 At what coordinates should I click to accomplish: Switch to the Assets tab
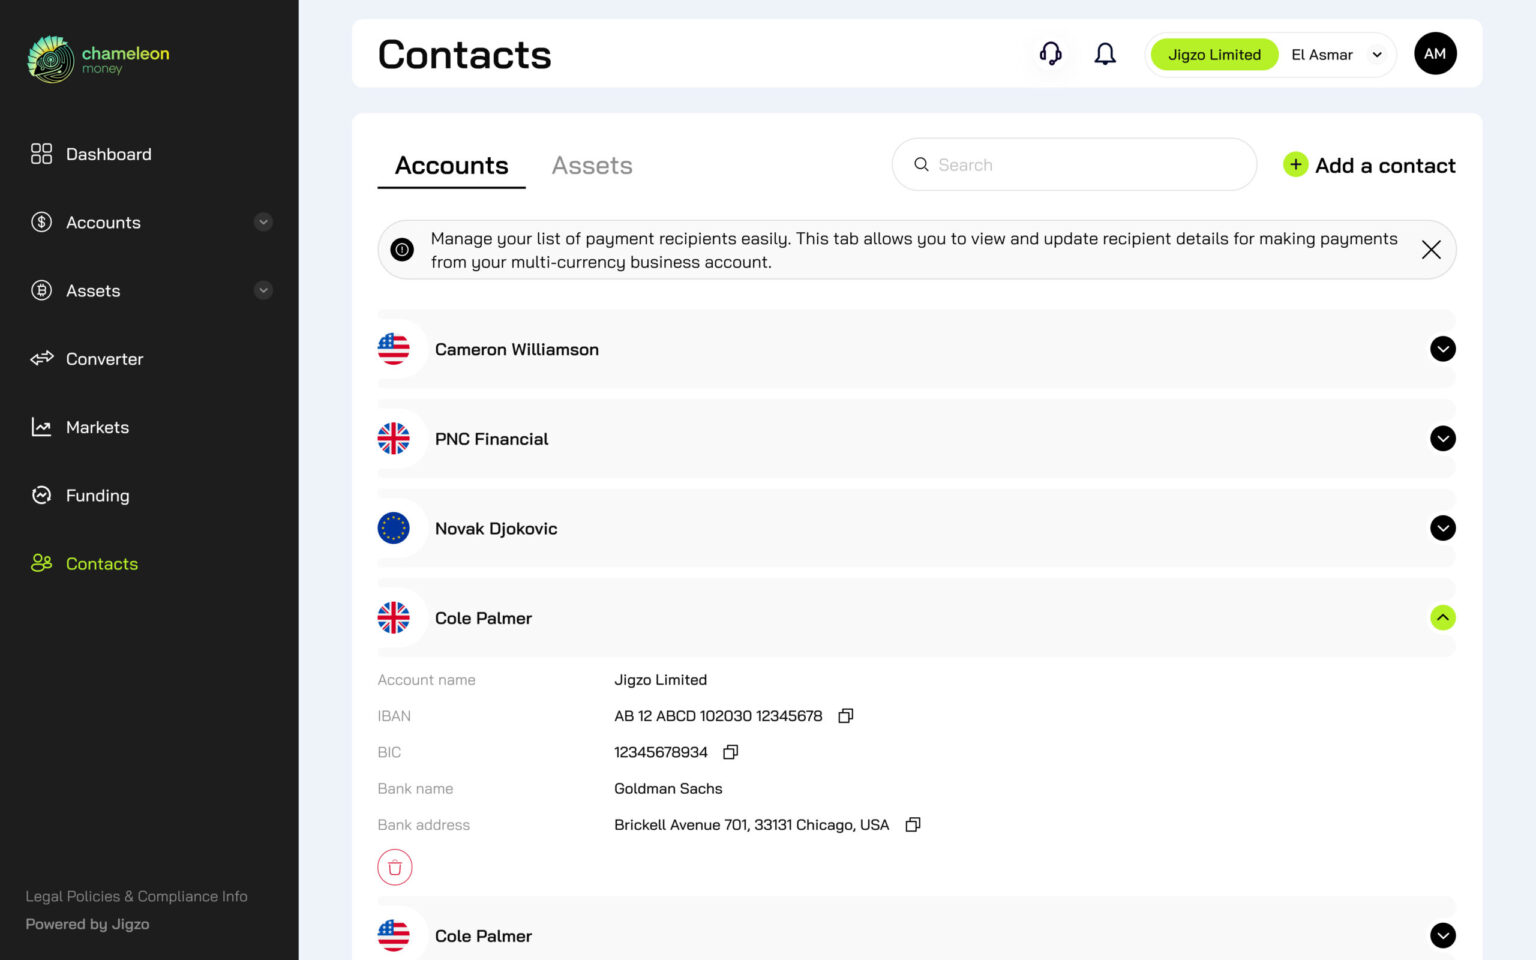[592, 166]
